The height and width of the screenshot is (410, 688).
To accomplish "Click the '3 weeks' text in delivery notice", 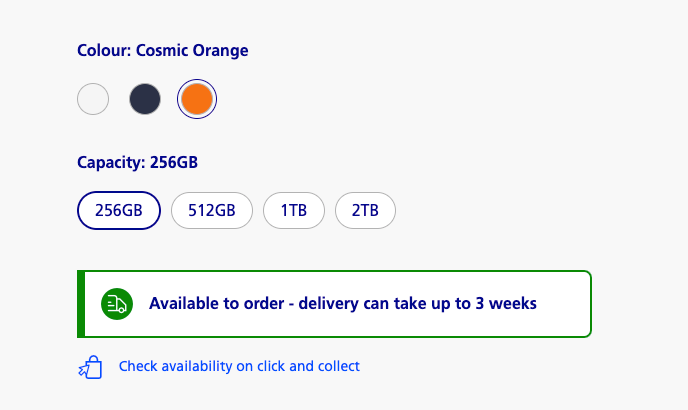I will pyautogui.click(x=506, y=303).
